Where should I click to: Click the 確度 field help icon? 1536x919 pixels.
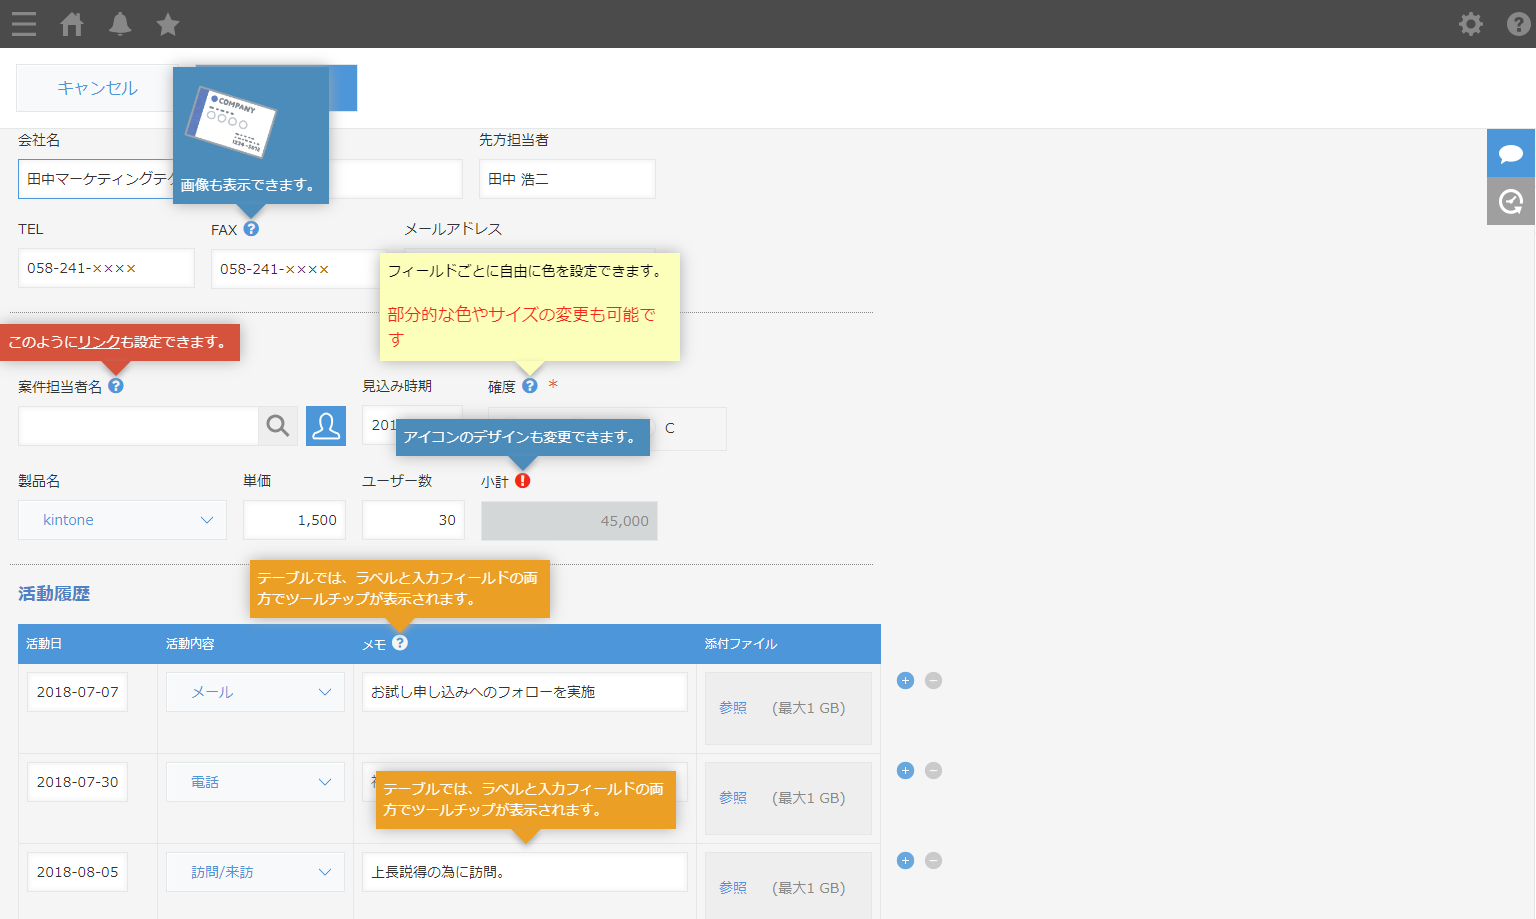point(529,385)
